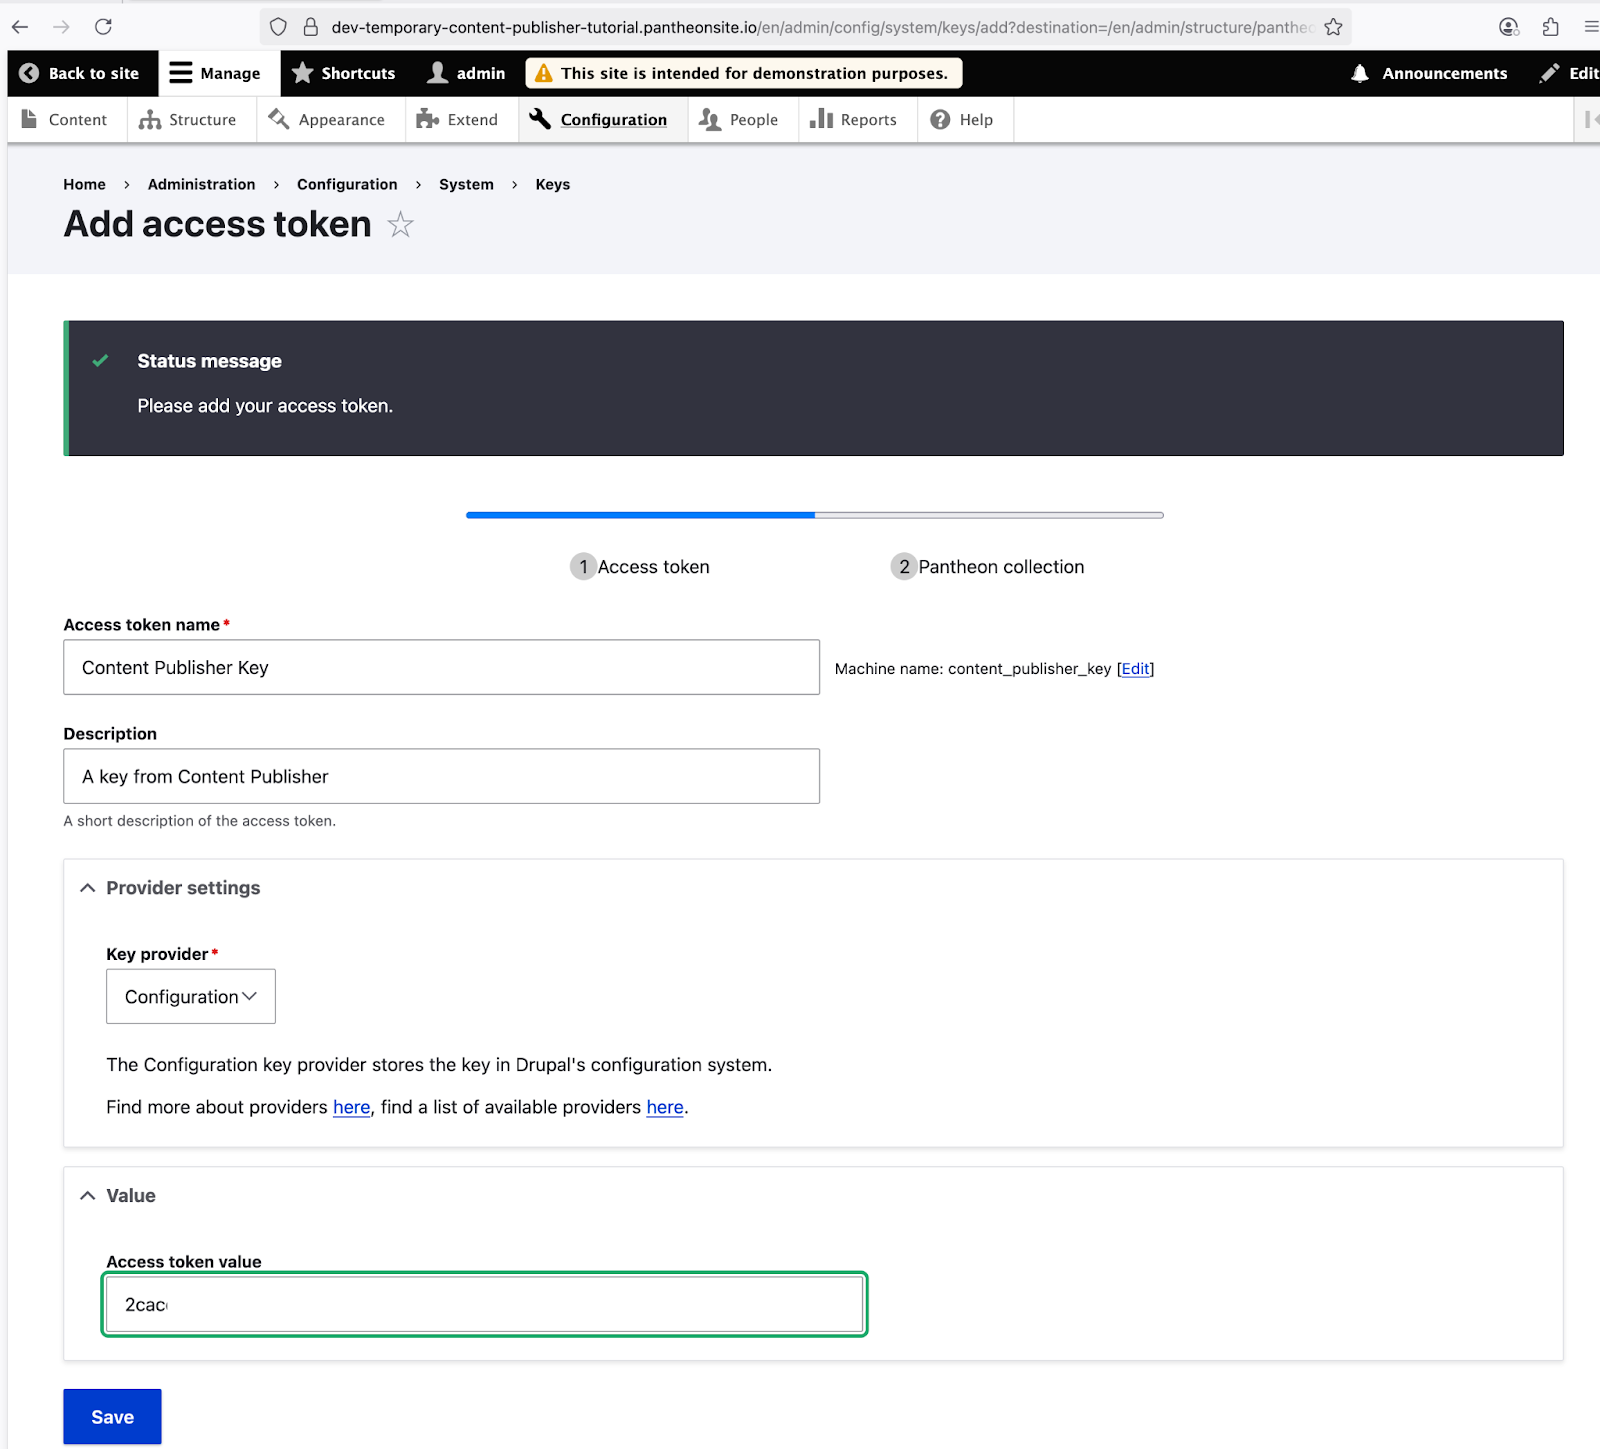Bookmark this page with the URL bar star
Screen dimensions: 1600x1449
[x=1333, y=27]
